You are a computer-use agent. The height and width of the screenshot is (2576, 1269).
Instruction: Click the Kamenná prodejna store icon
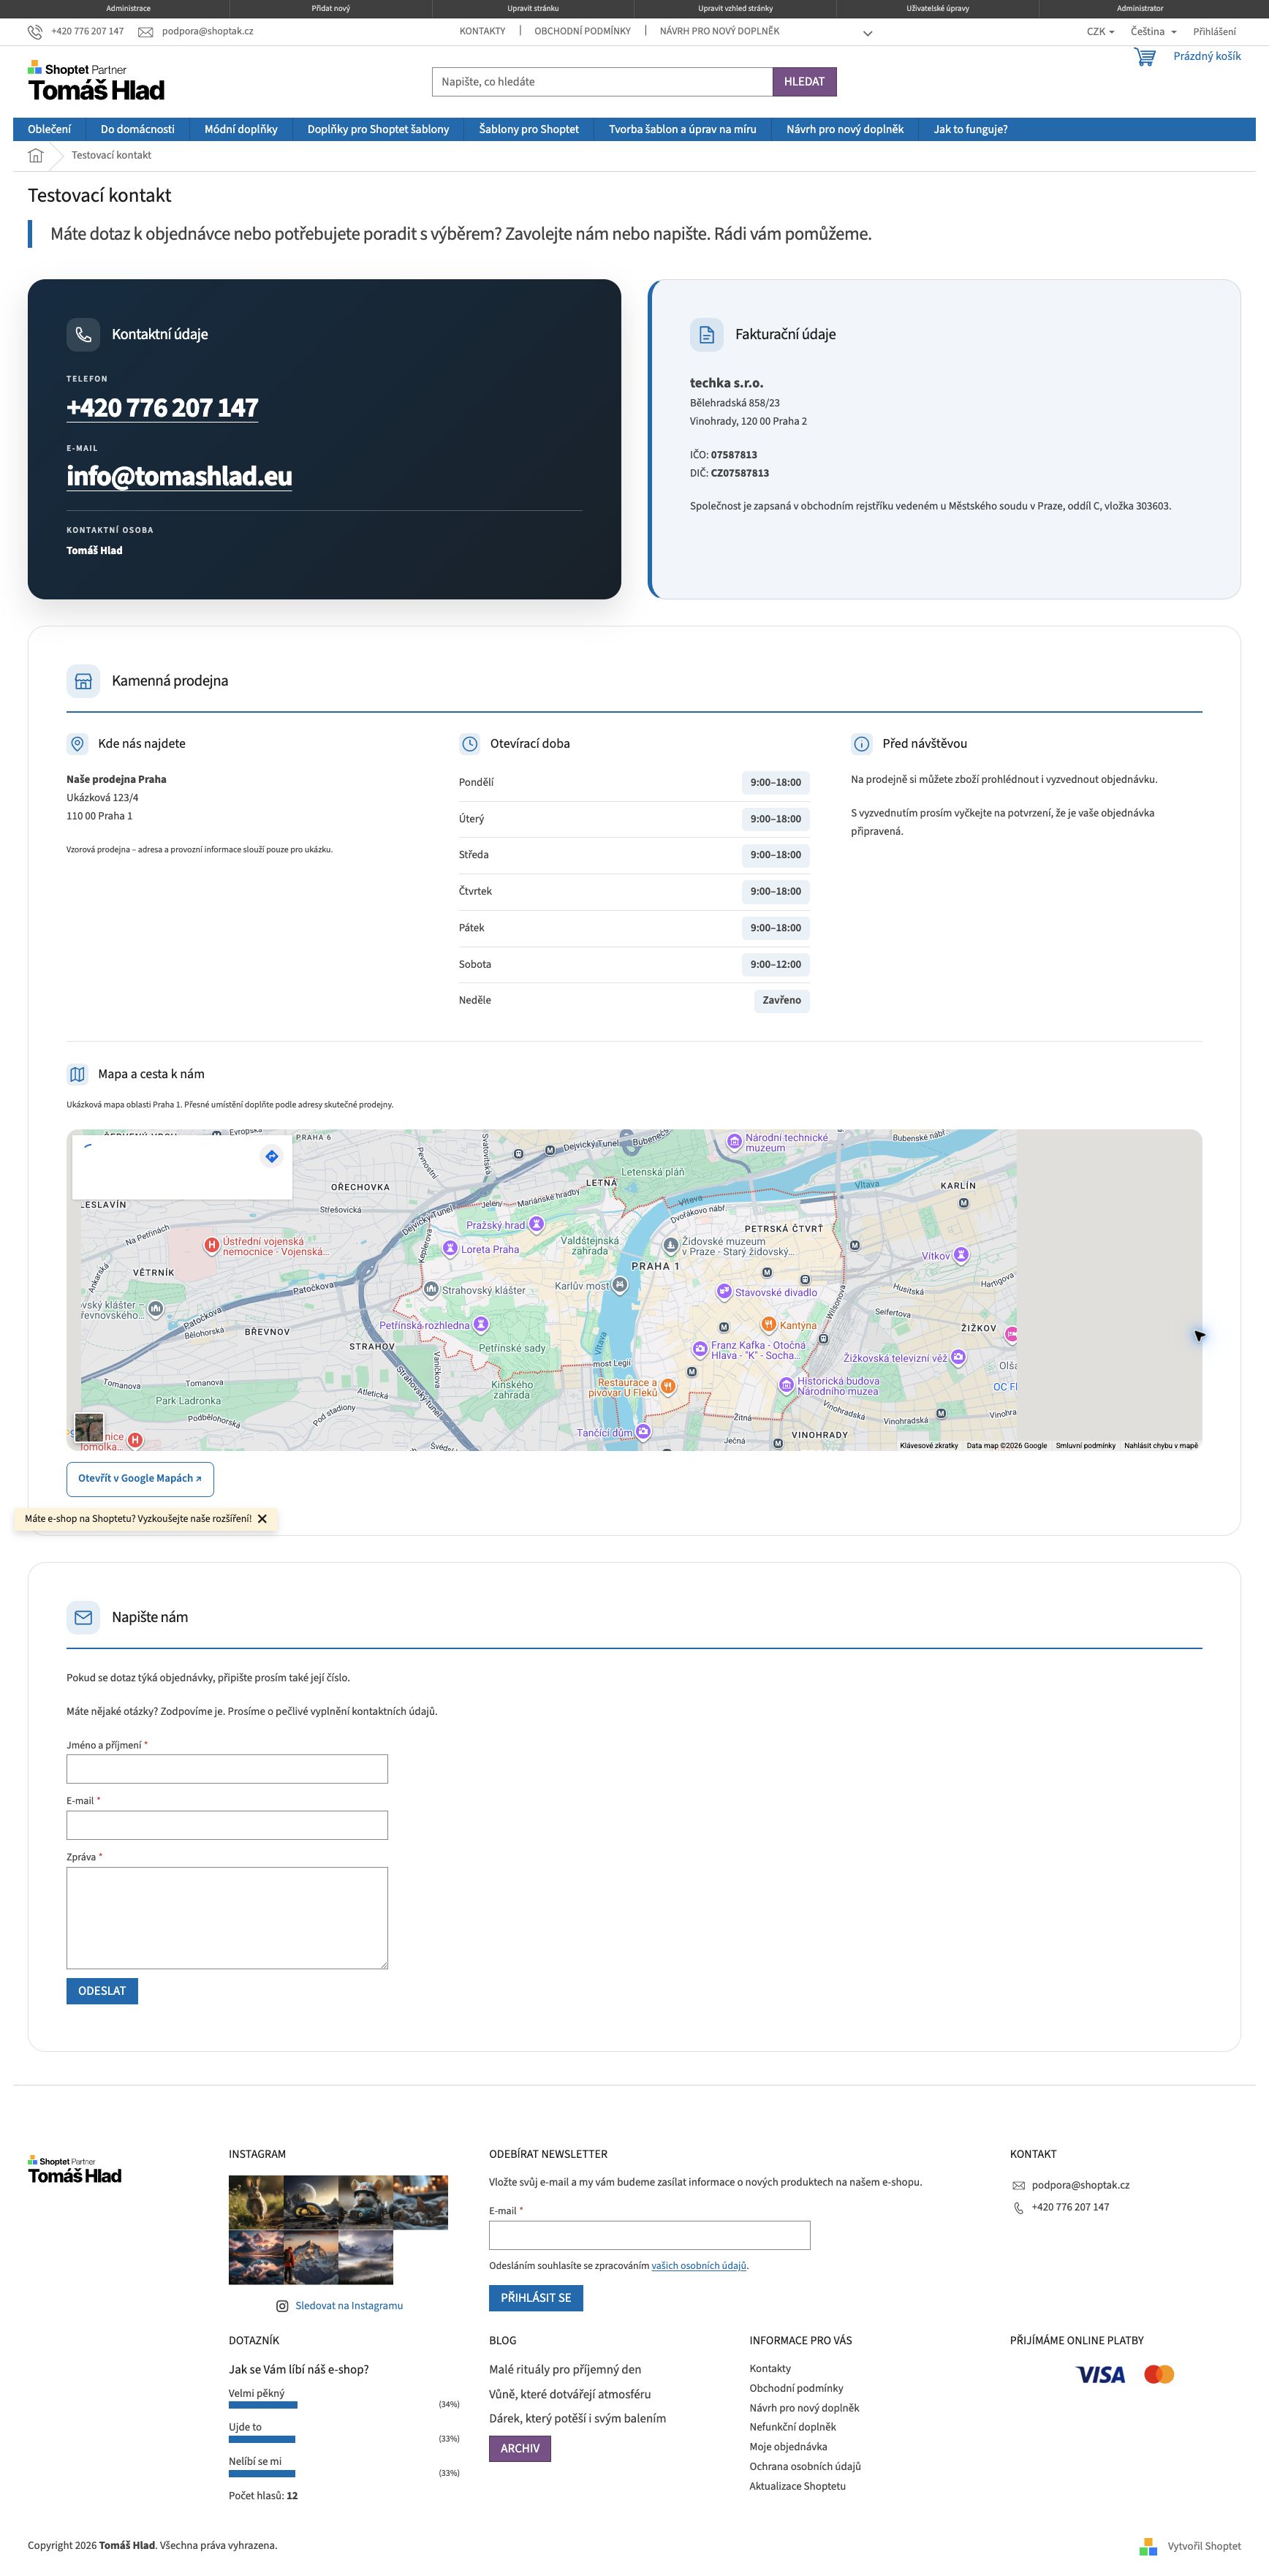point(83,680)
